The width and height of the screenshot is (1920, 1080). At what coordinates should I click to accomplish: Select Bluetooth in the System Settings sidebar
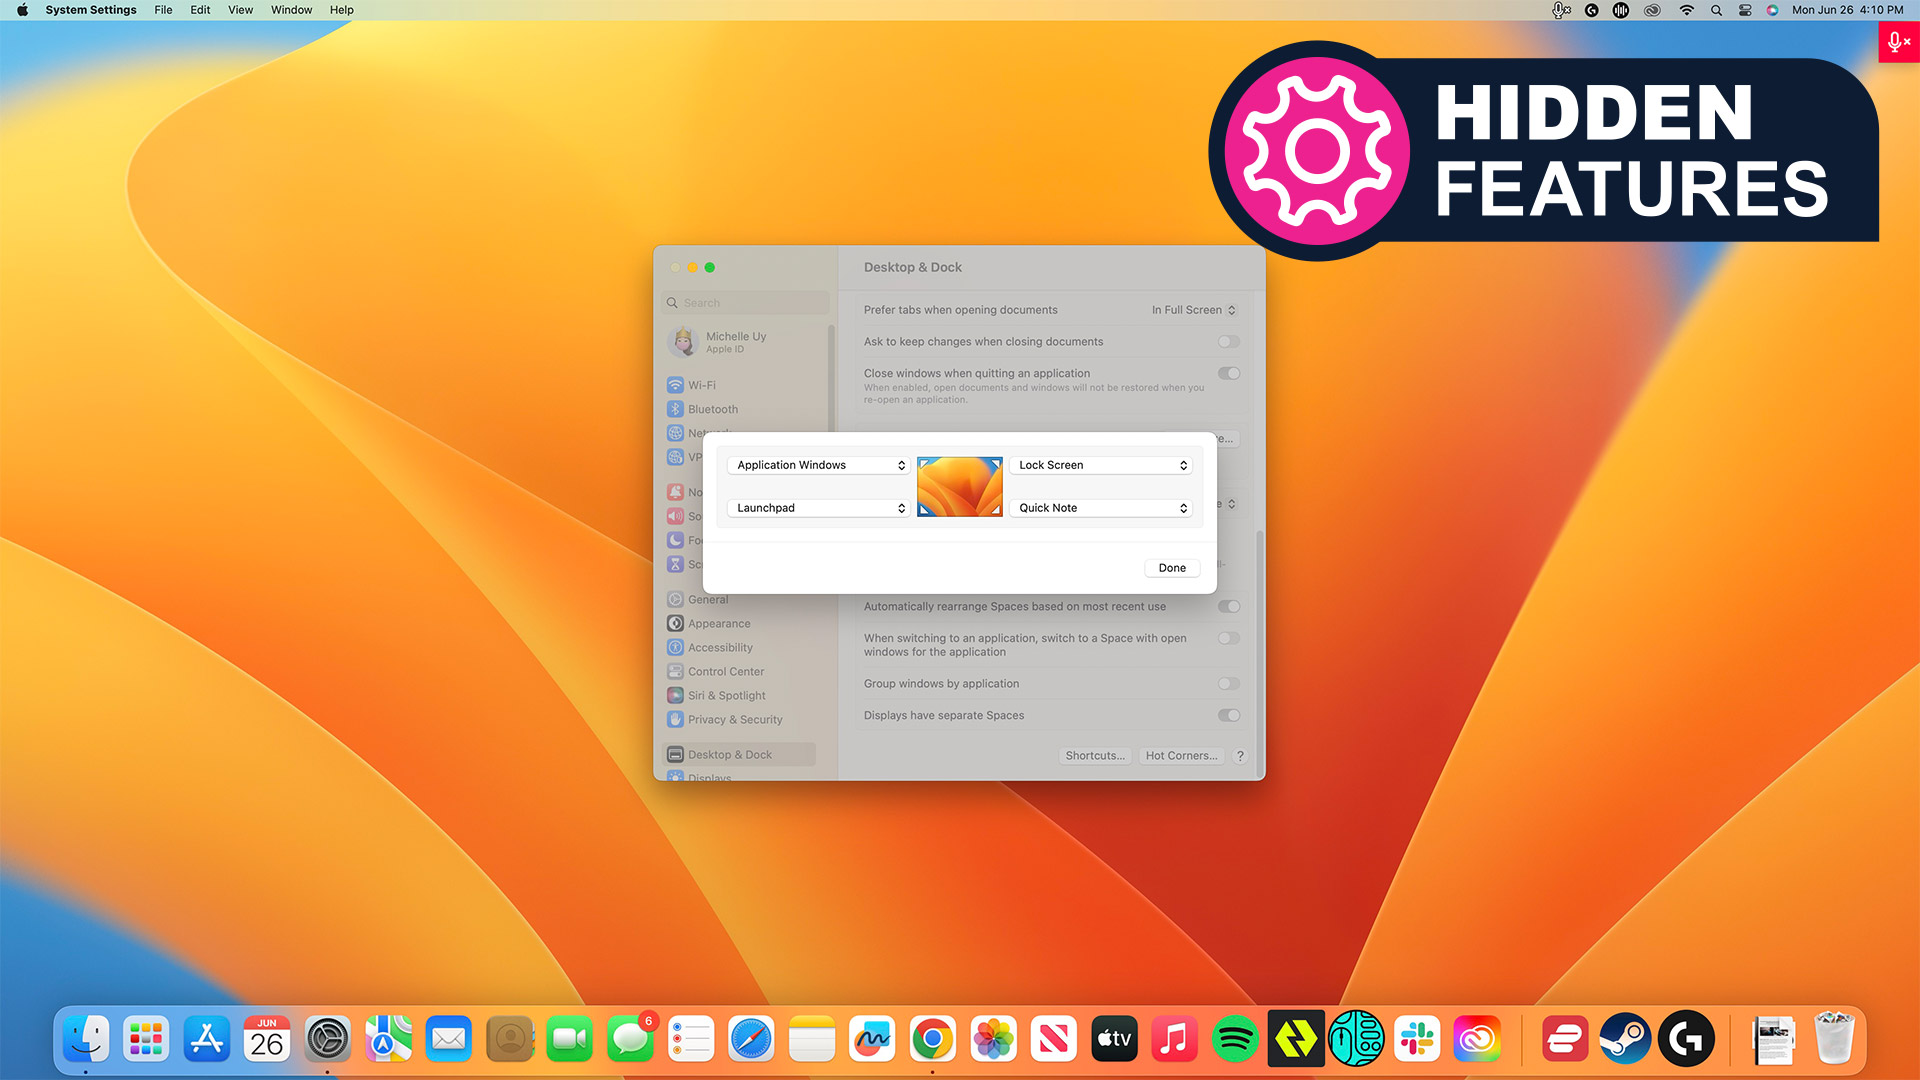712,409
